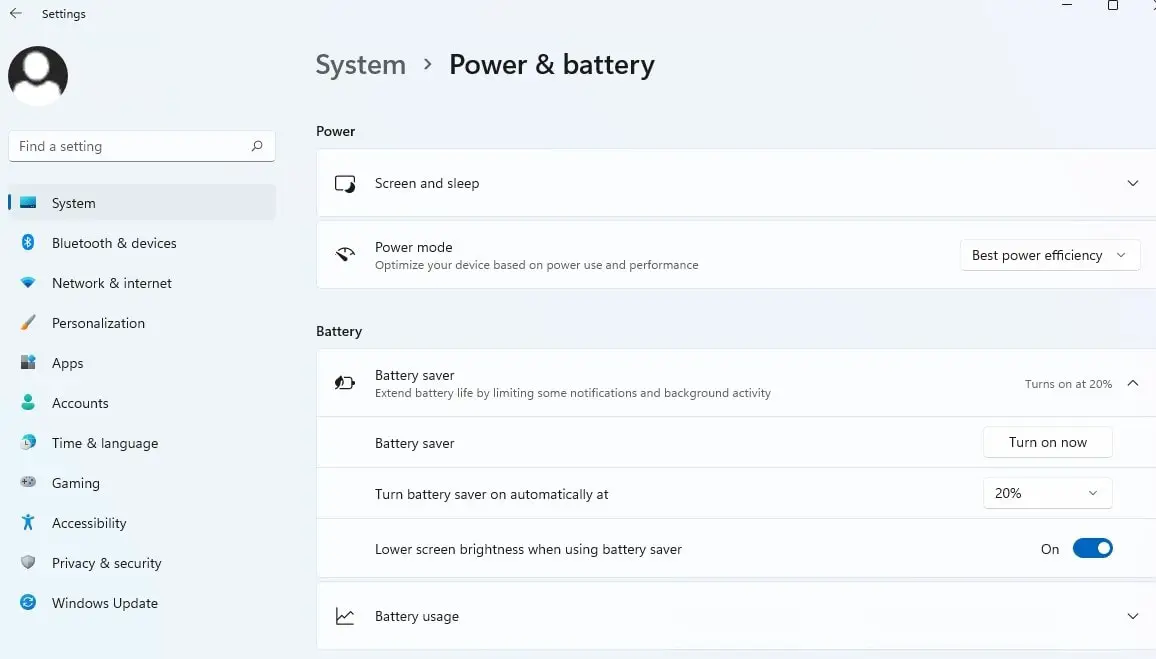1156x659 pixels.
Task: Click the Accessibility figure icon
Action: click(28, 523)
